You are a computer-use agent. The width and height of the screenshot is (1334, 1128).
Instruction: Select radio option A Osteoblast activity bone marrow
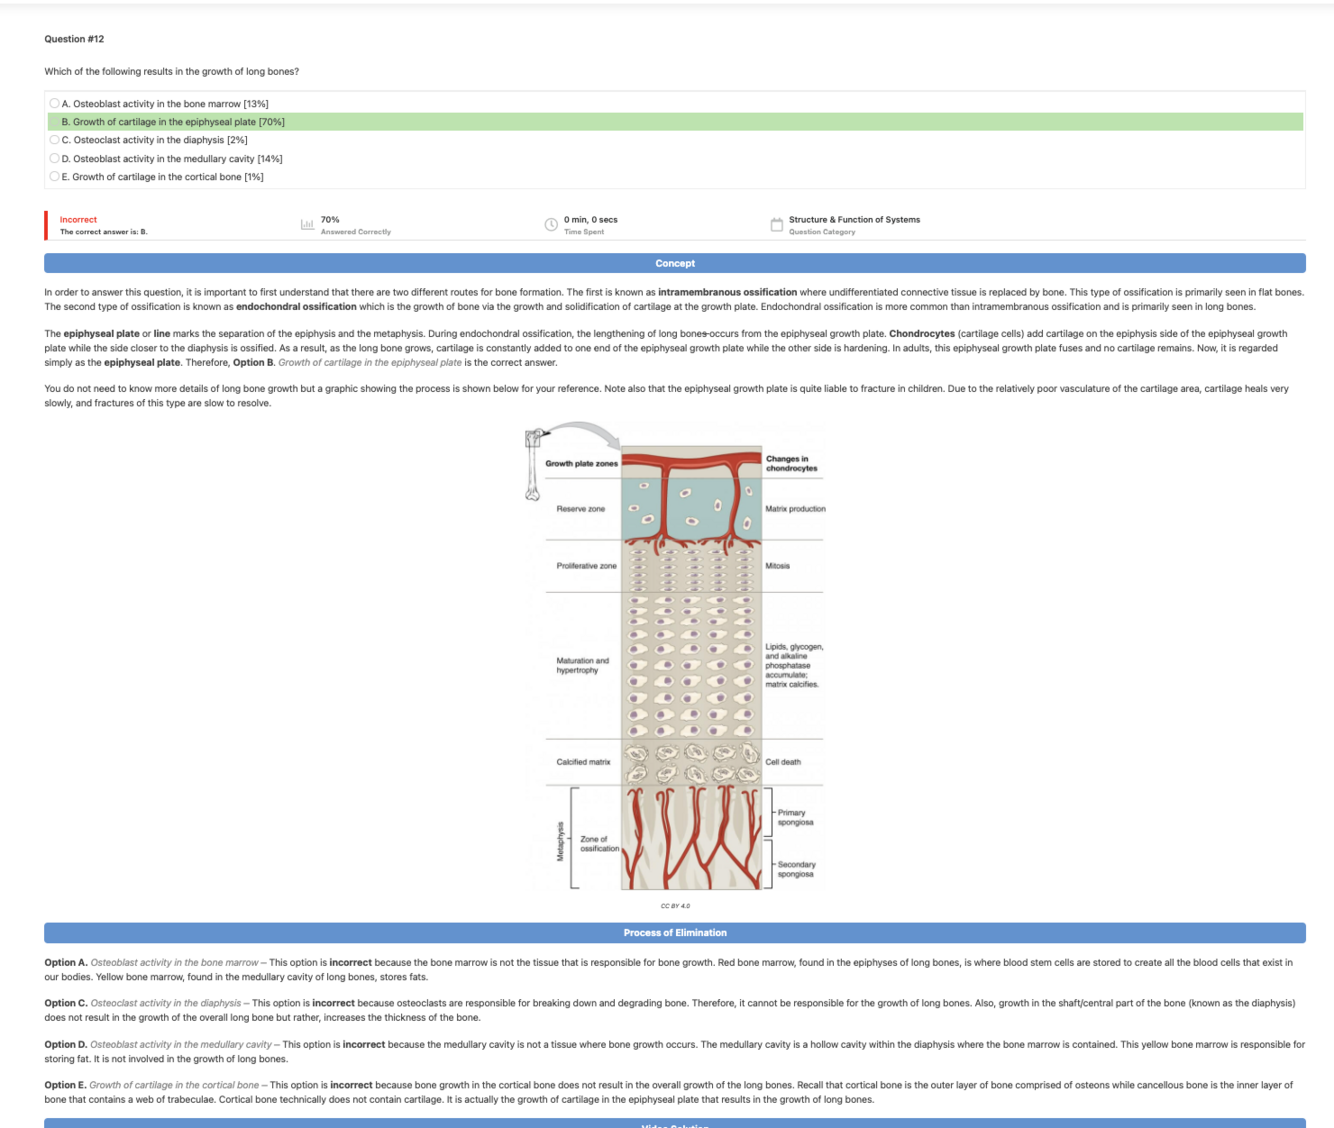(54, 103)
